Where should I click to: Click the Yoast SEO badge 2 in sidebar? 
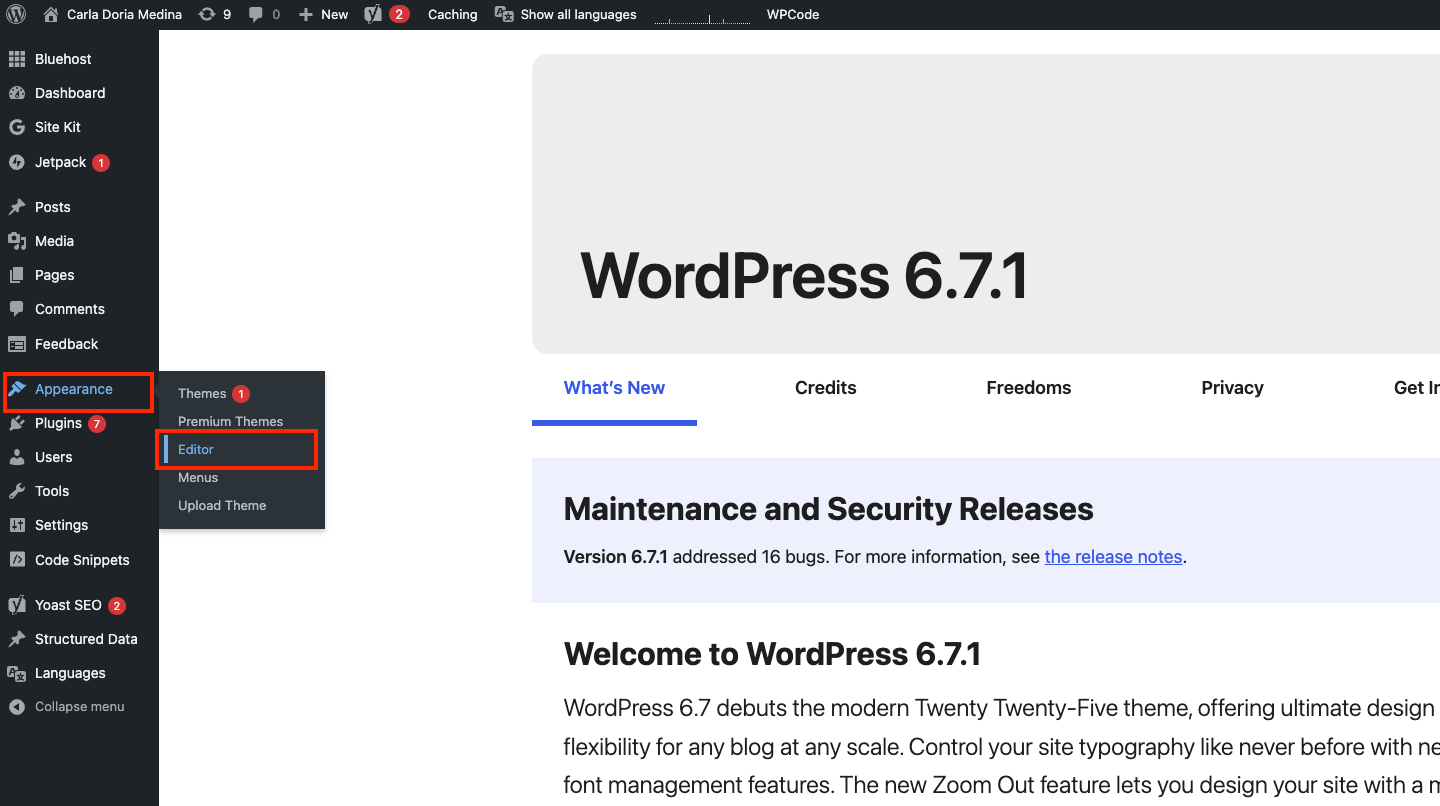pyautogui.click(x=117, y=606)
